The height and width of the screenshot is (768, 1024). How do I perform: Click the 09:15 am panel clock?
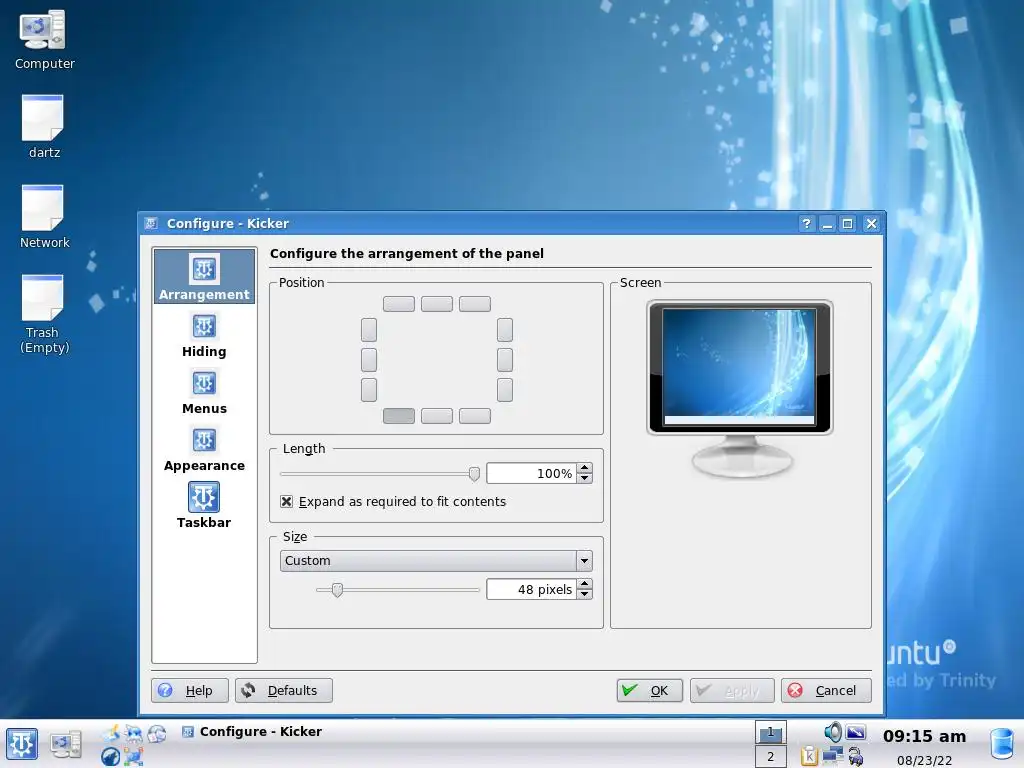click(x=924, y=737)
